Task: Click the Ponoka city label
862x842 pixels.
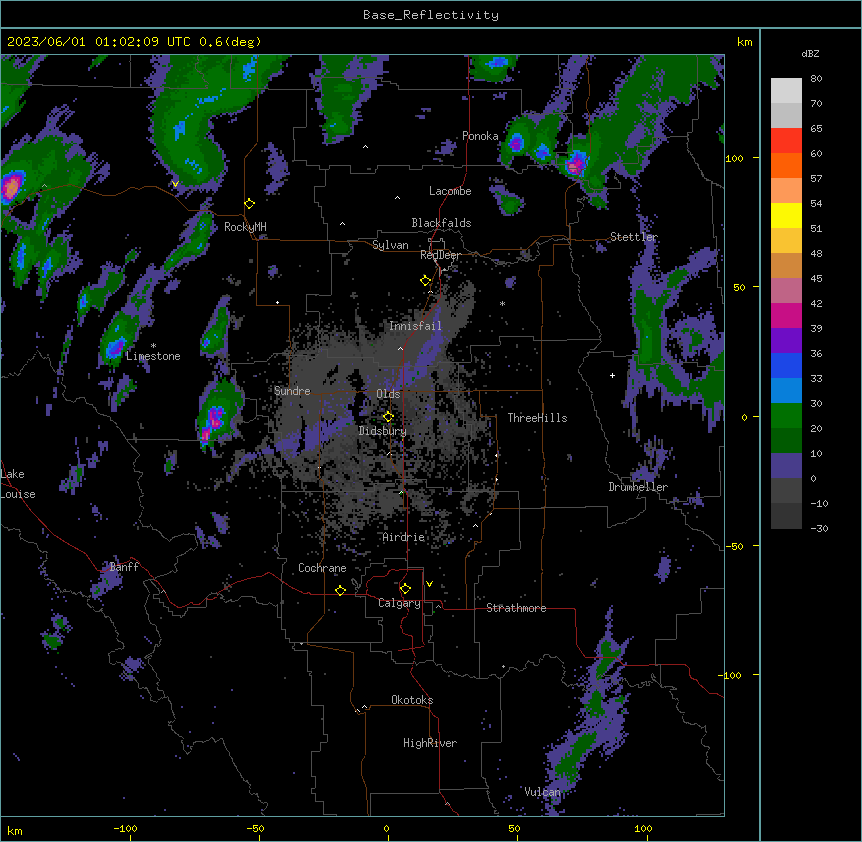Action: pos(480,136)
